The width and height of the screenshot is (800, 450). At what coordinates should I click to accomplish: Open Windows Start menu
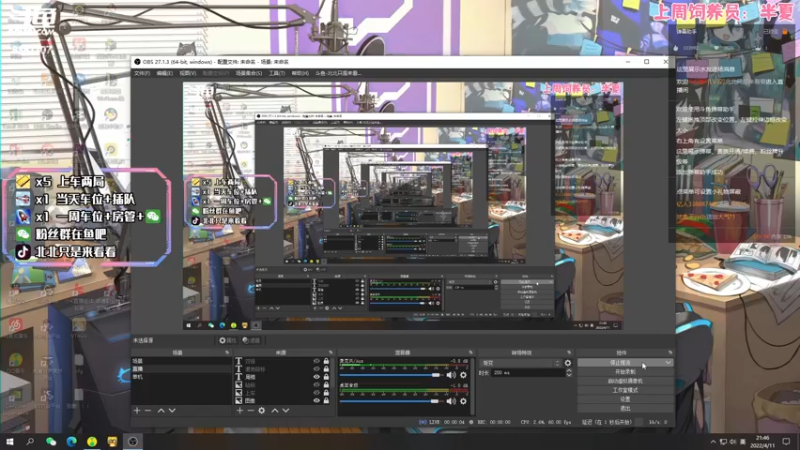[10, 441]
